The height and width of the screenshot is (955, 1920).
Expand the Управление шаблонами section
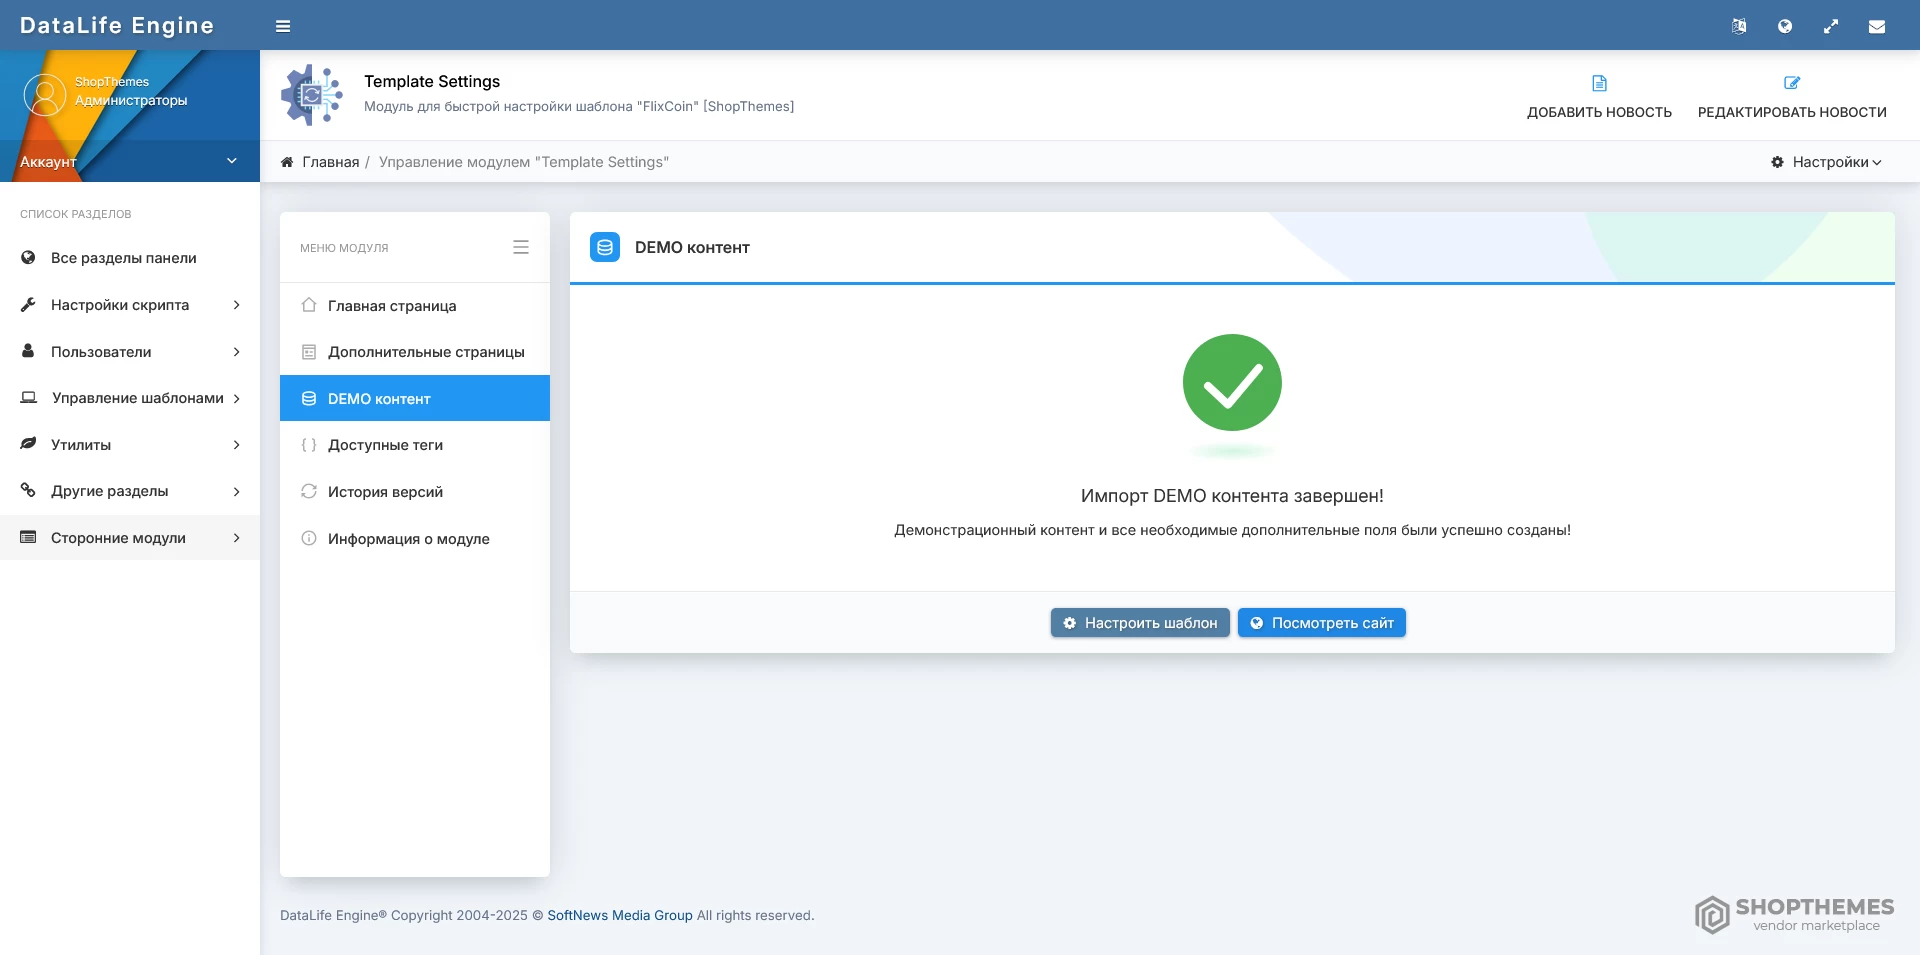(130, 398)
